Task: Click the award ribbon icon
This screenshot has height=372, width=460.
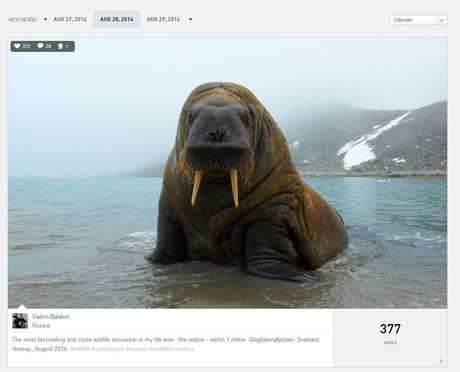Action: pos(60,46)
